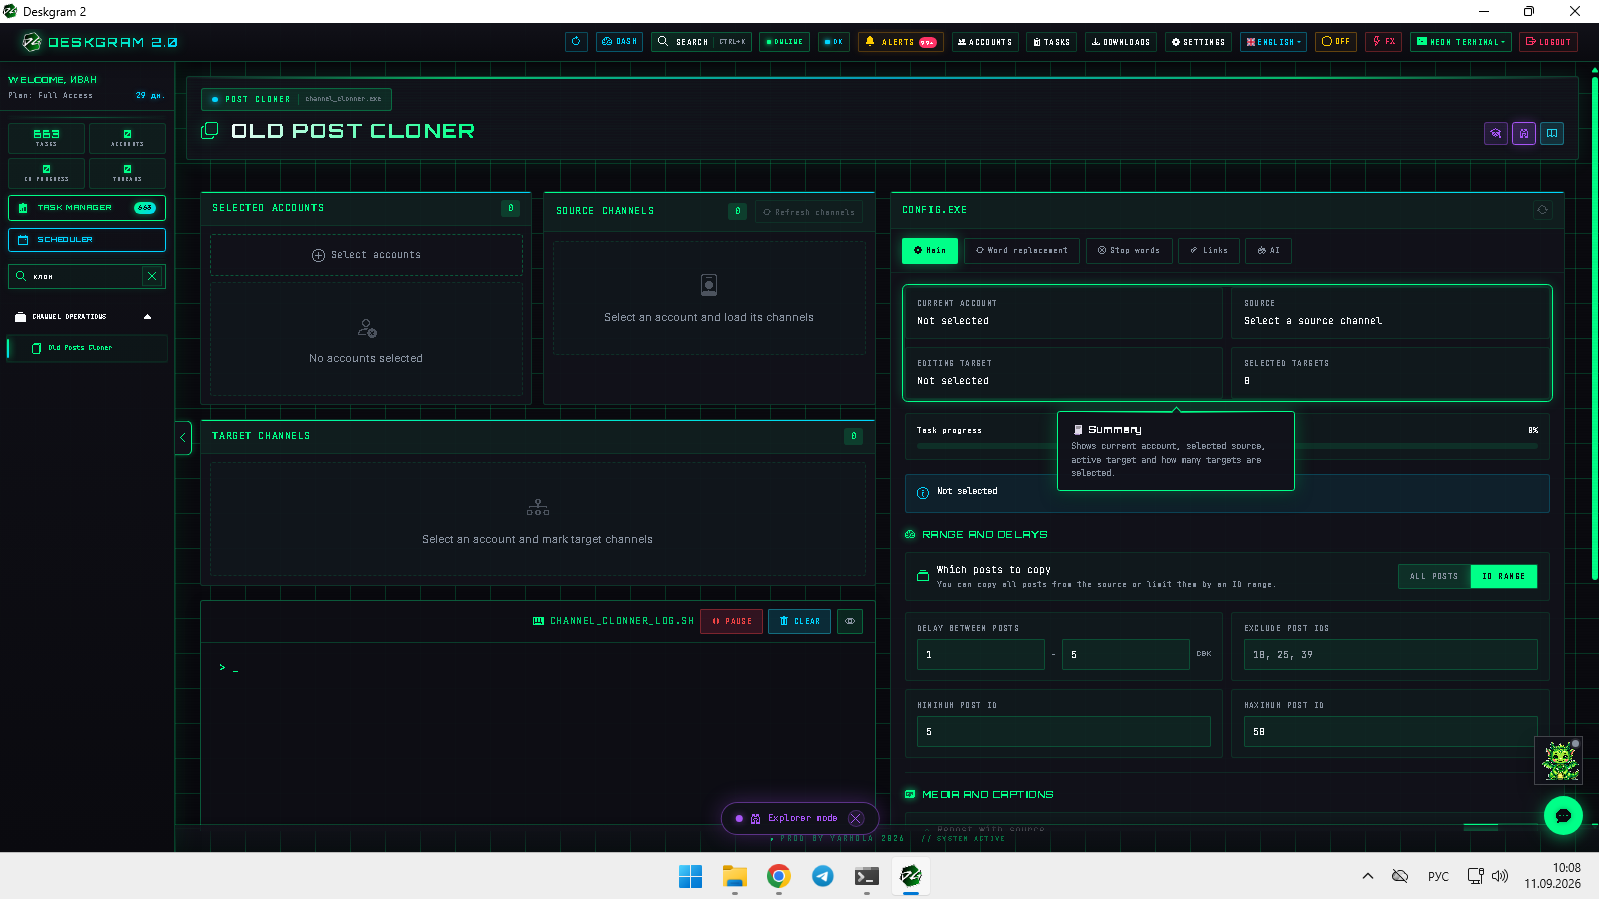Switch to the Stop words tab

[1129, 251]
